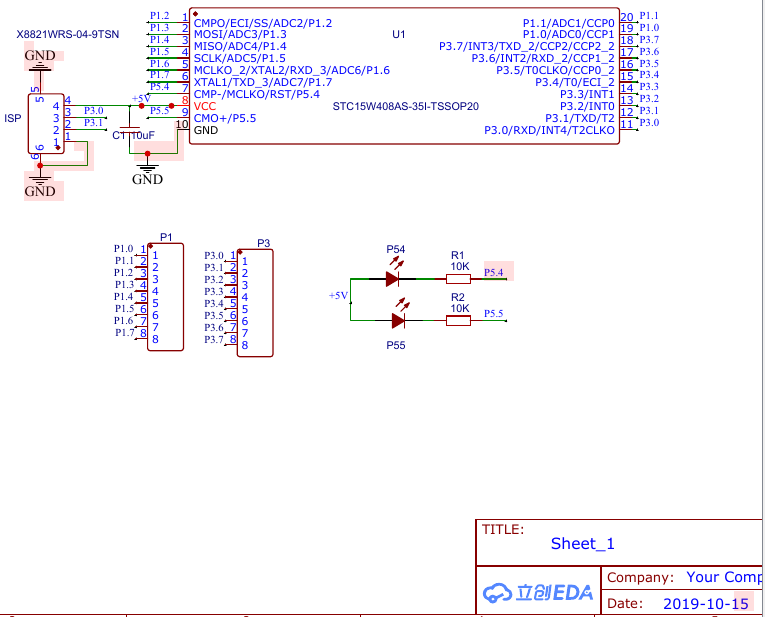Click the P5.4 net label beside R1

[493, 272]
